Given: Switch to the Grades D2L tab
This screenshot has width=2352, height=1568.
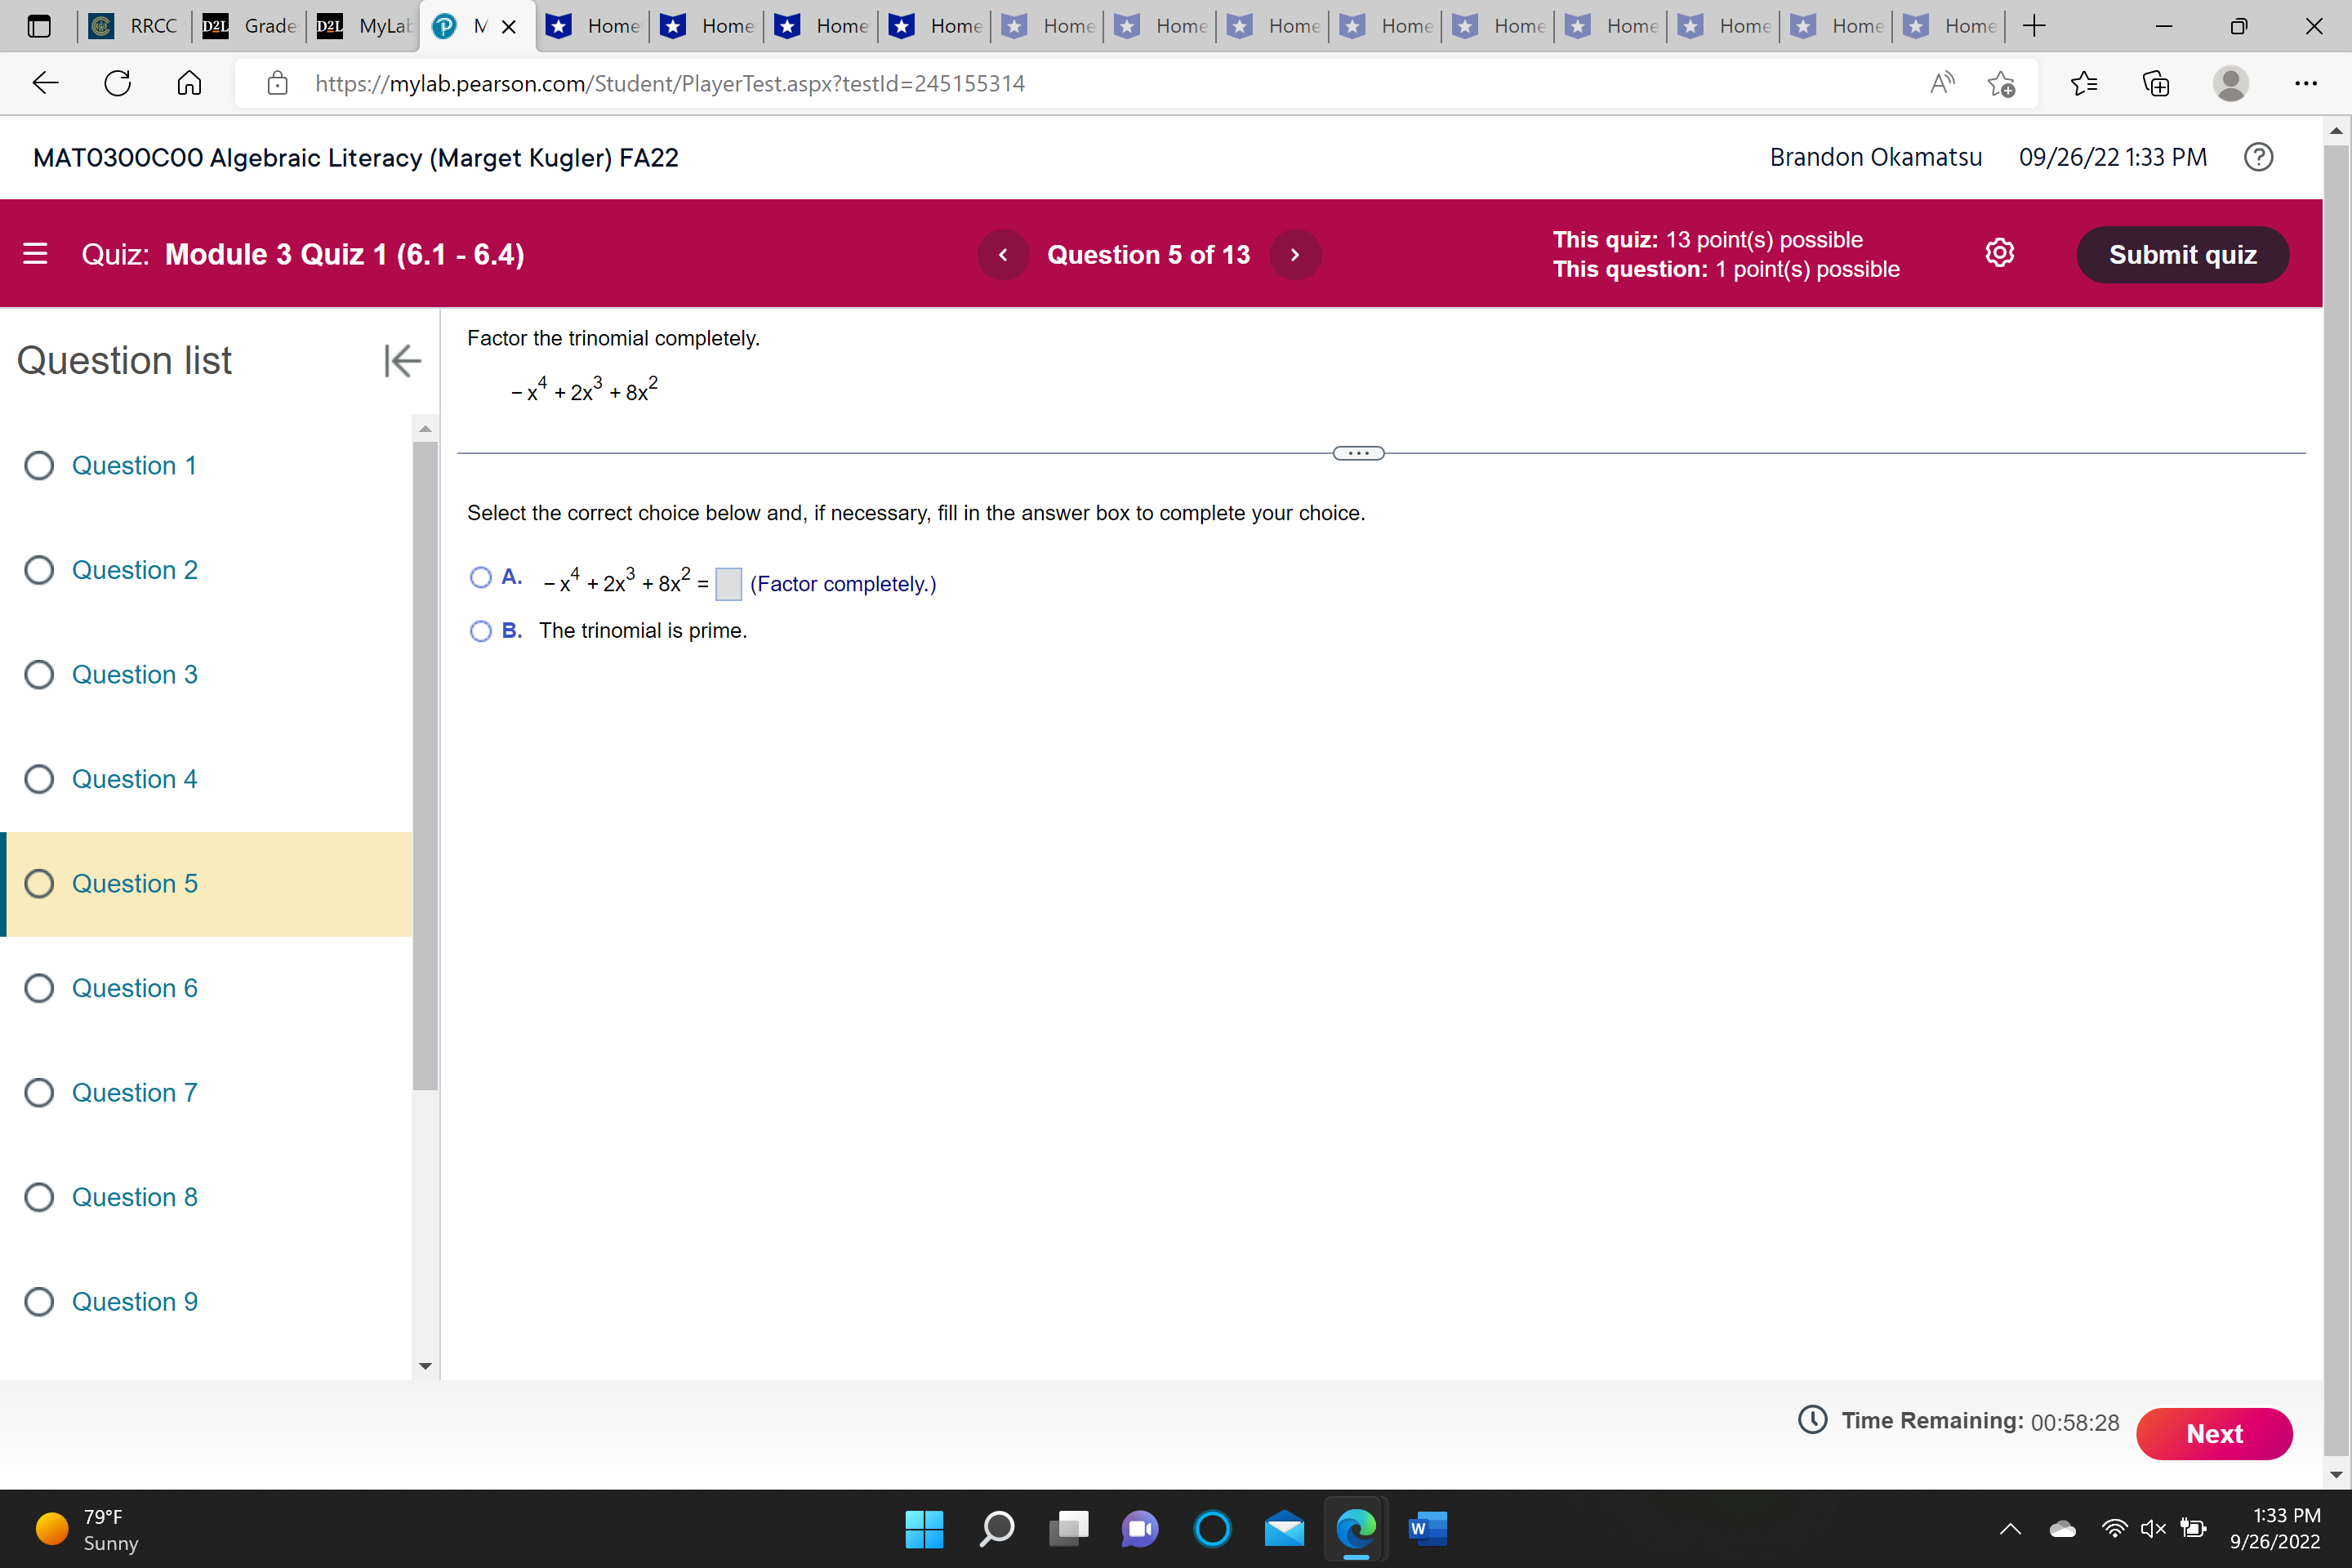Looking at the screenshot, I should click(x=253, y=26).
